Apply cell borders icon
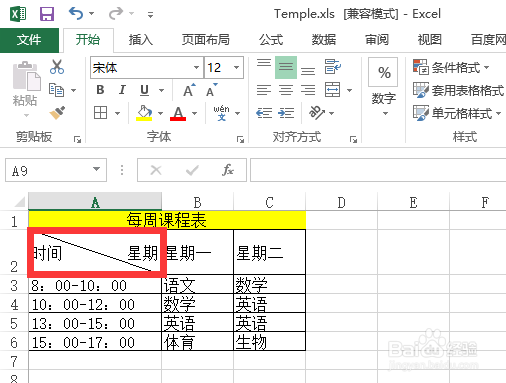This screenshot has height=383, width=506. [100, 113]
